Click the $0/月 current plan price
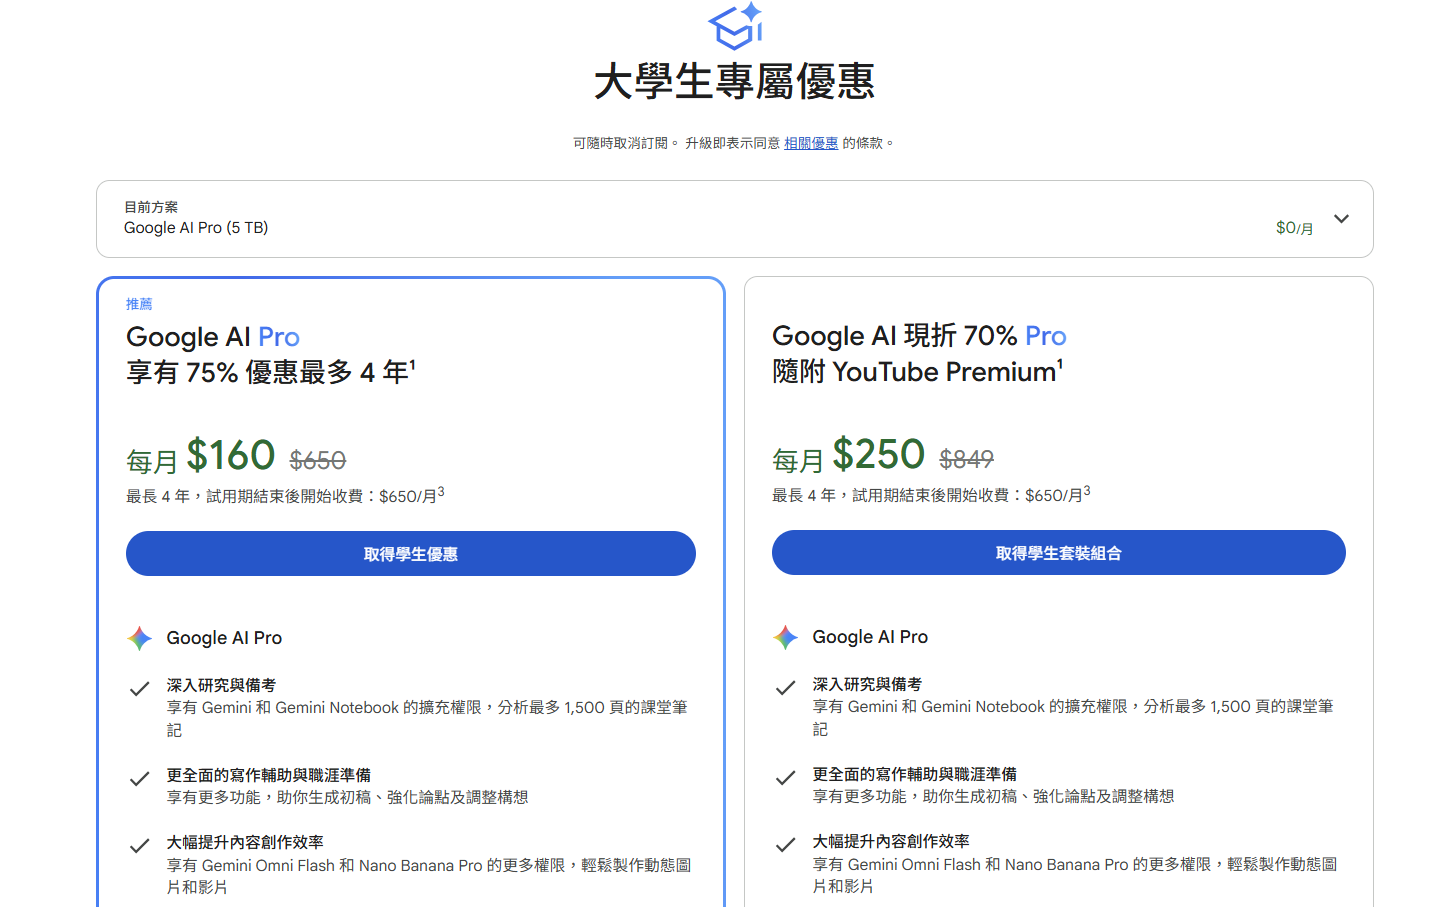The width and height of the screenshot is (1435, 907). [x=1294, y=228]
